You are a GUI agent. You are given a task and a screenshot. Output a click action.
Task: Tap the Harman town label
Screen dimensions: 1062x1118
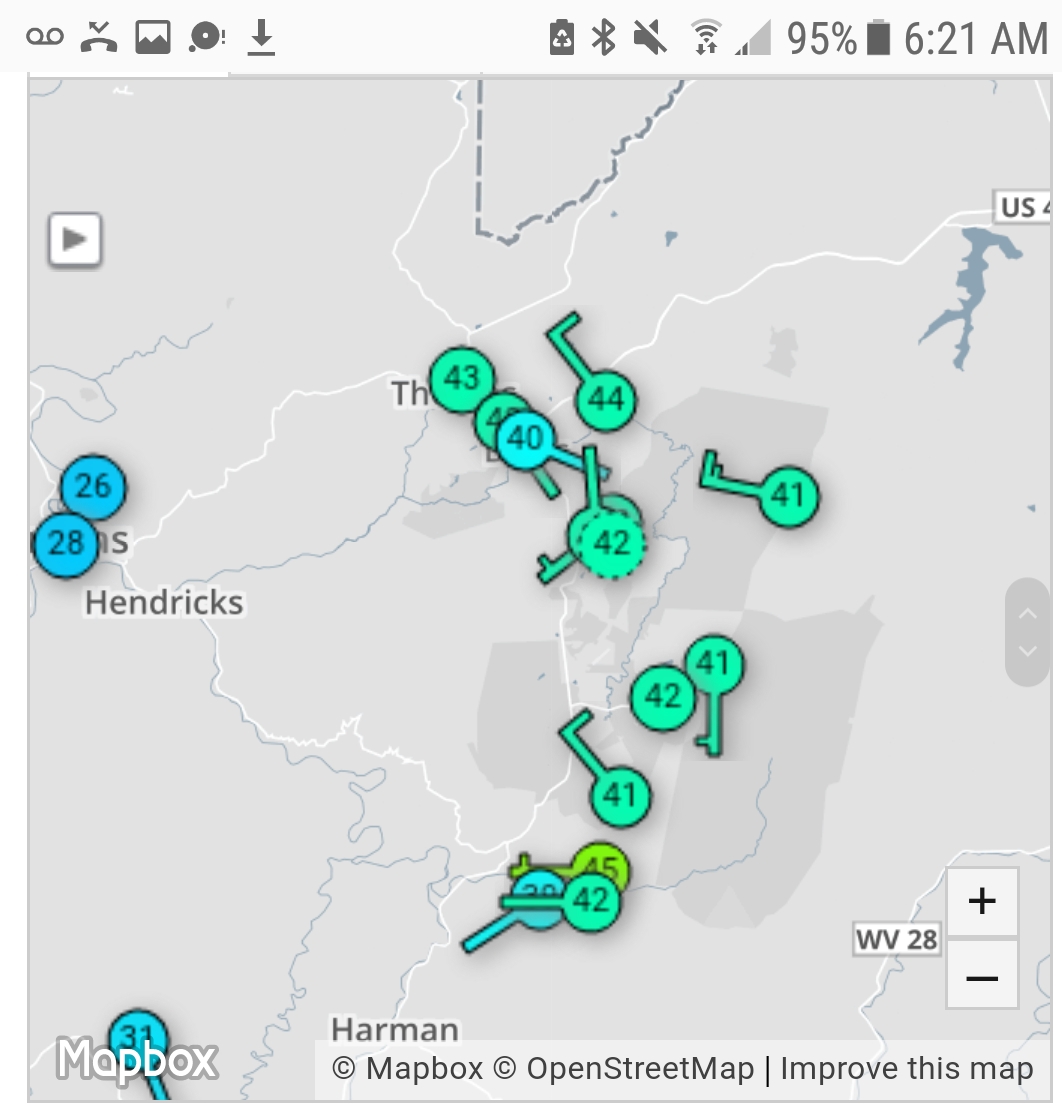pyautogui.click(x=394, y=1029)
